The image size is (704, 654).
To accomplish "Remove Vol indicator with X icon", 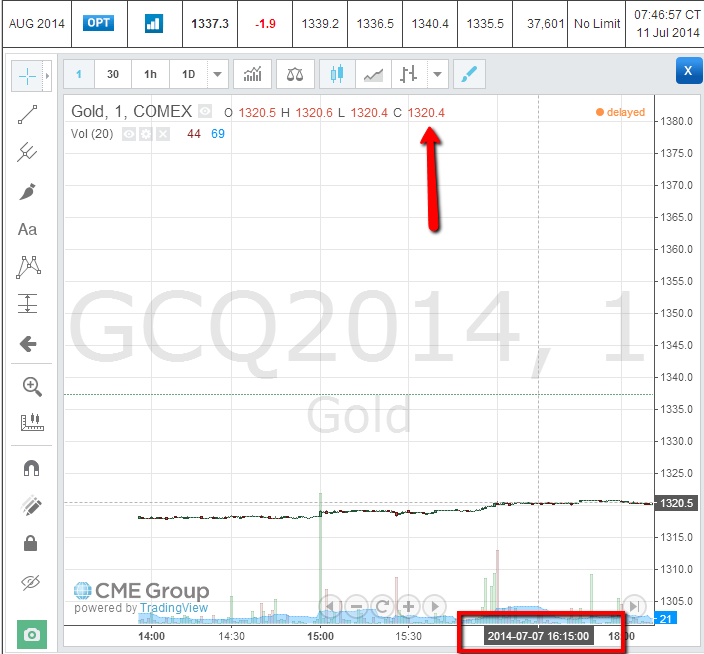I will tap(163, 134).
